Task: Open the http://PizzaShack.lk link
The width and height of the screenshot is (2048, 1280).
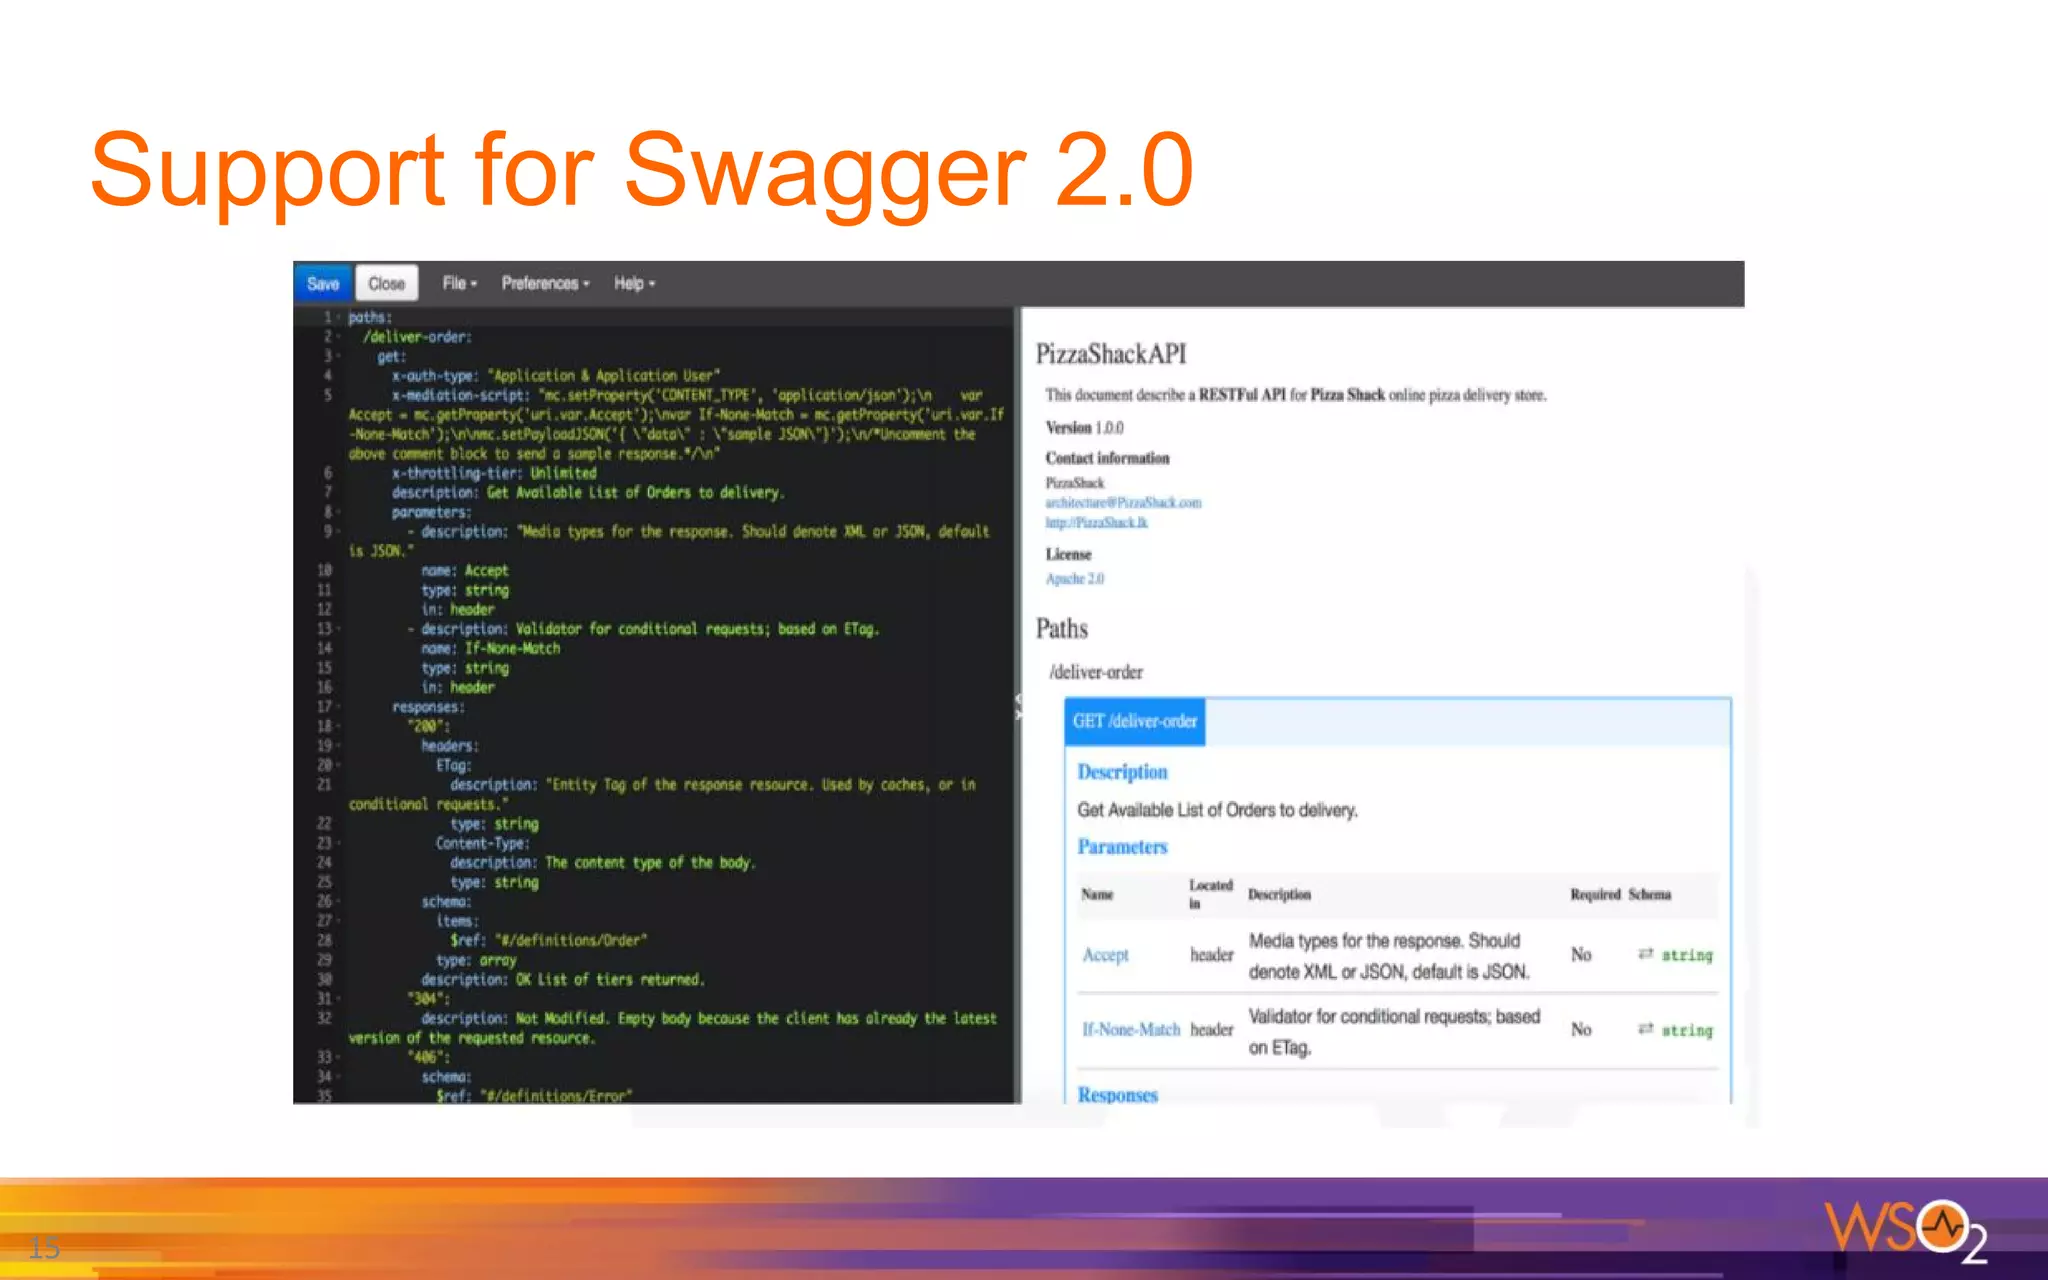Action: [1096, 523]
